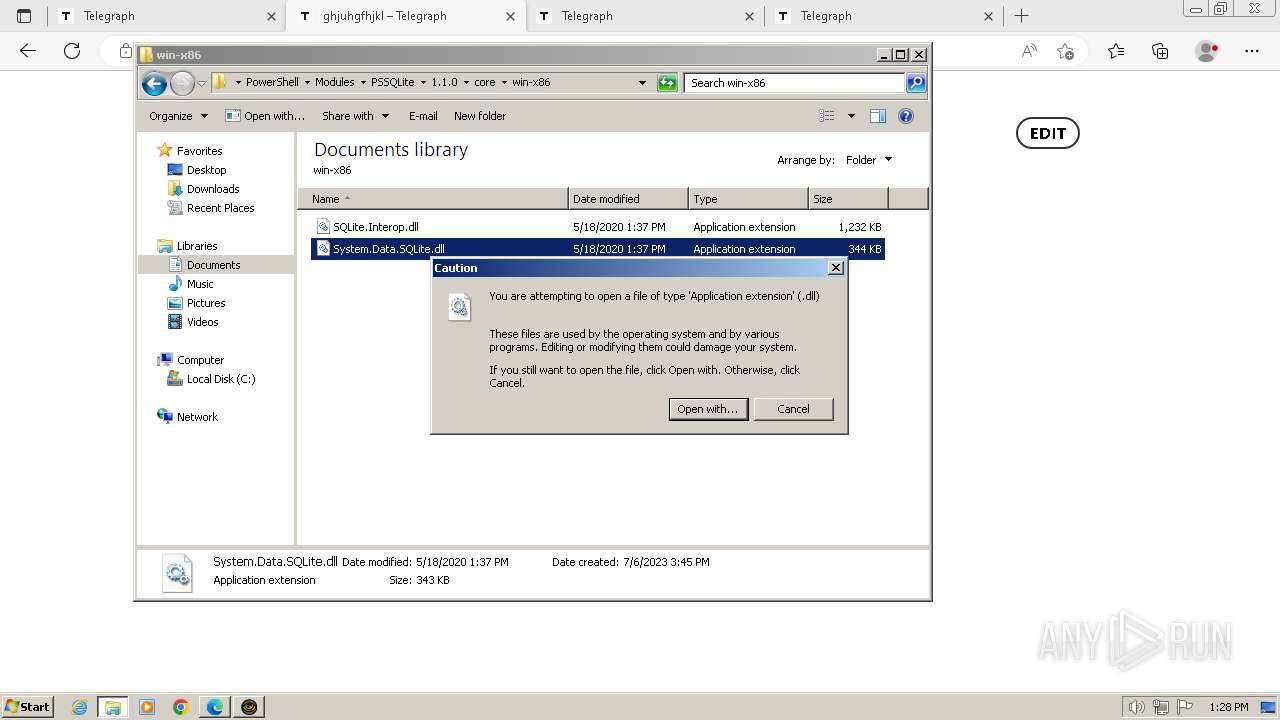Open the Arrange by Folder dropdown

coord(868,160)
